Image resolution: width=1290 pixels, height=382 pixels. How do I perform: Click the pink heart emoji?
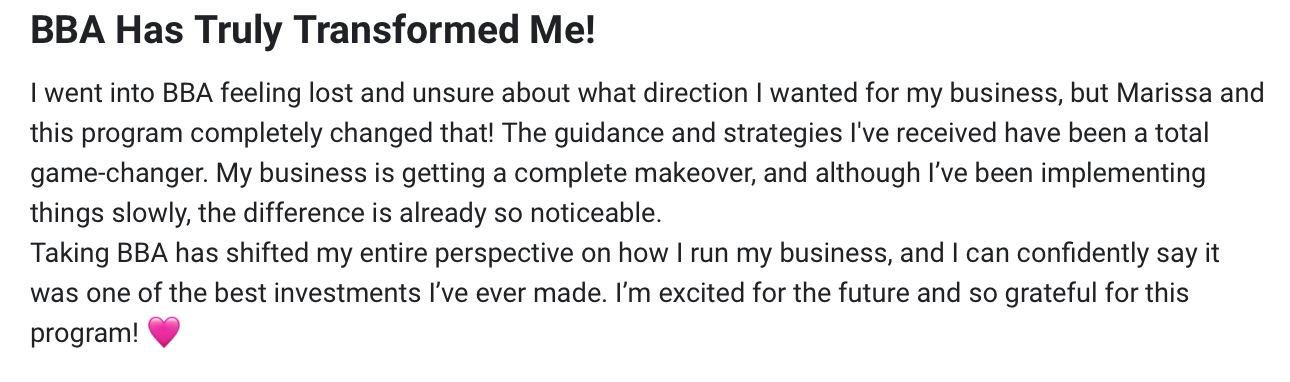click(x=163, y=333)
